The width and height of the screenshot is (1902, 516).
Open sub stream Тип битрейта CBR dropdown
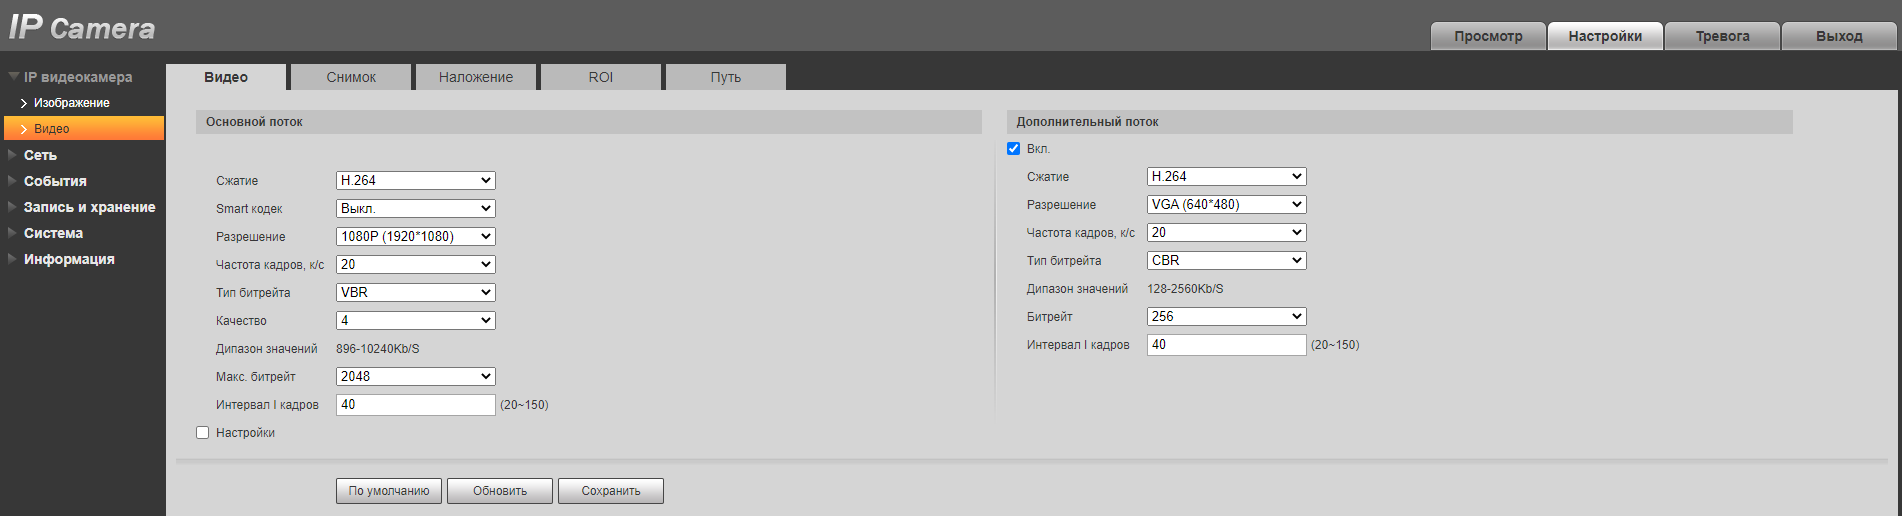[x=1227, y=261]
